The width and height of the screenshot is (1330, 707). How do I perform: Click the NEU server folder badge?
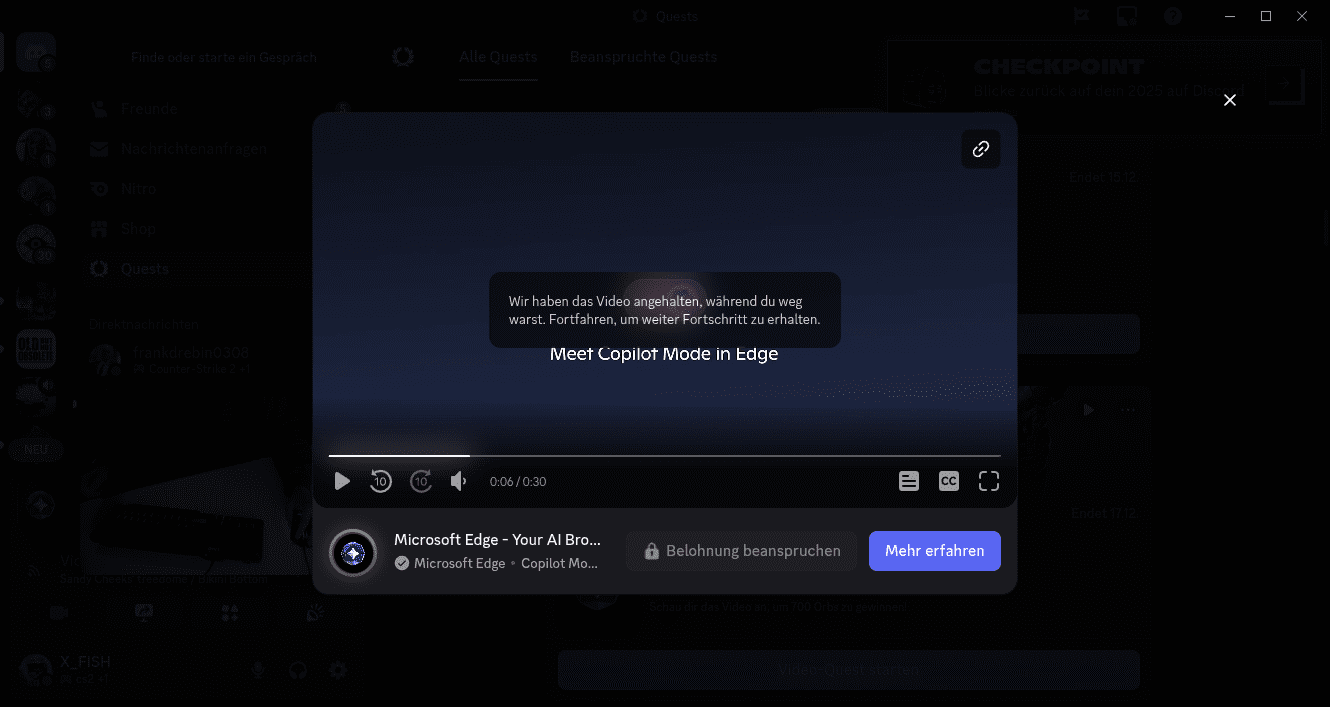coord(36,449)
